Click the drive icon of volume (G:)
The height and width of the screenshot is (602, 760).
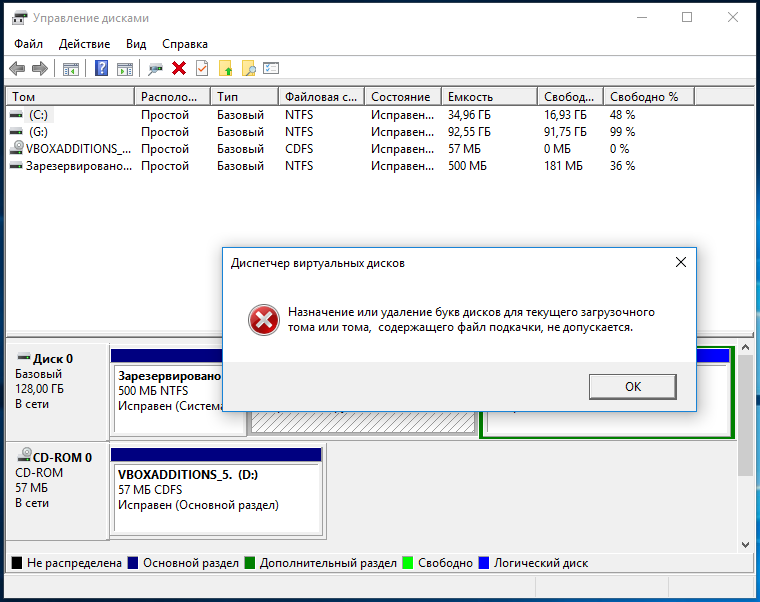coord(16,132)
